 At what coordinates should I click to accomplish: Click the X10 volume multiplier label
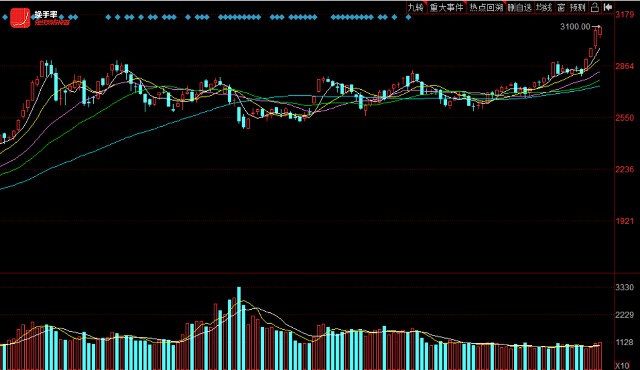(x=623, y=365)
